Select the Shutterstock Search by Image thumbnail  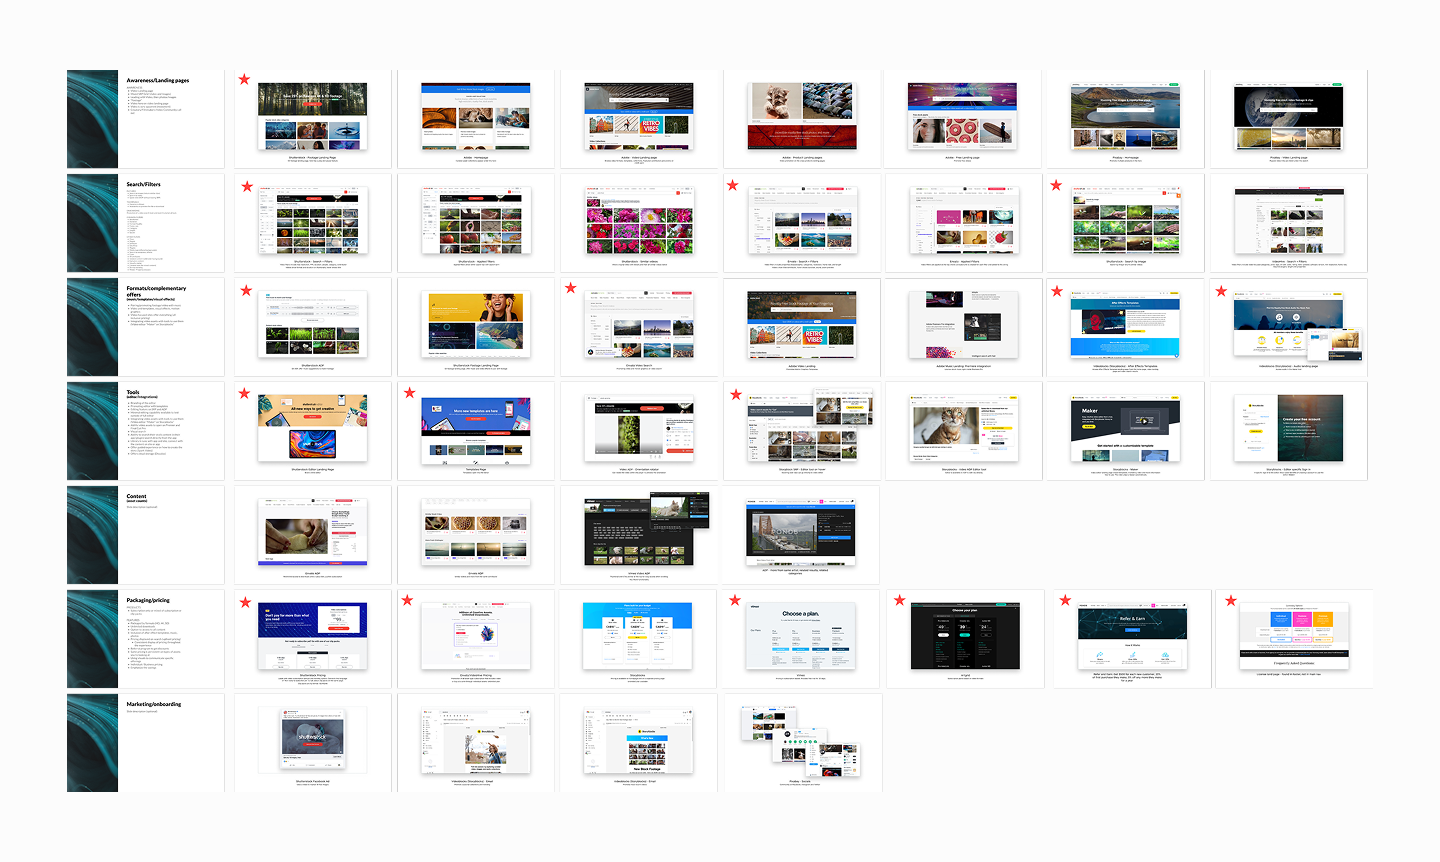pyautogui.click(x=1125, y=221)
